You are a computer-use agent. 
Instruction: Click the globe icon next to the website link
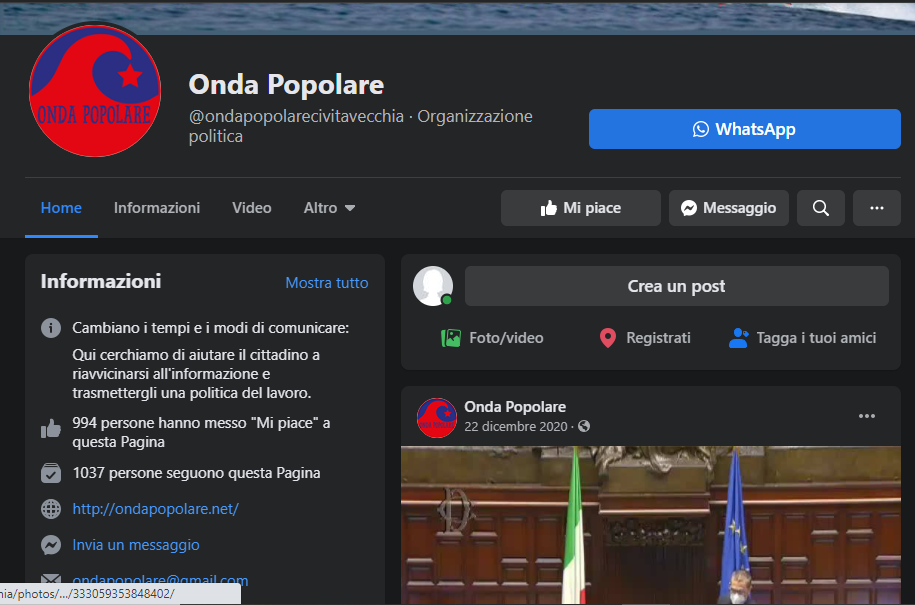pyautogui.click(x=51, y=509)
